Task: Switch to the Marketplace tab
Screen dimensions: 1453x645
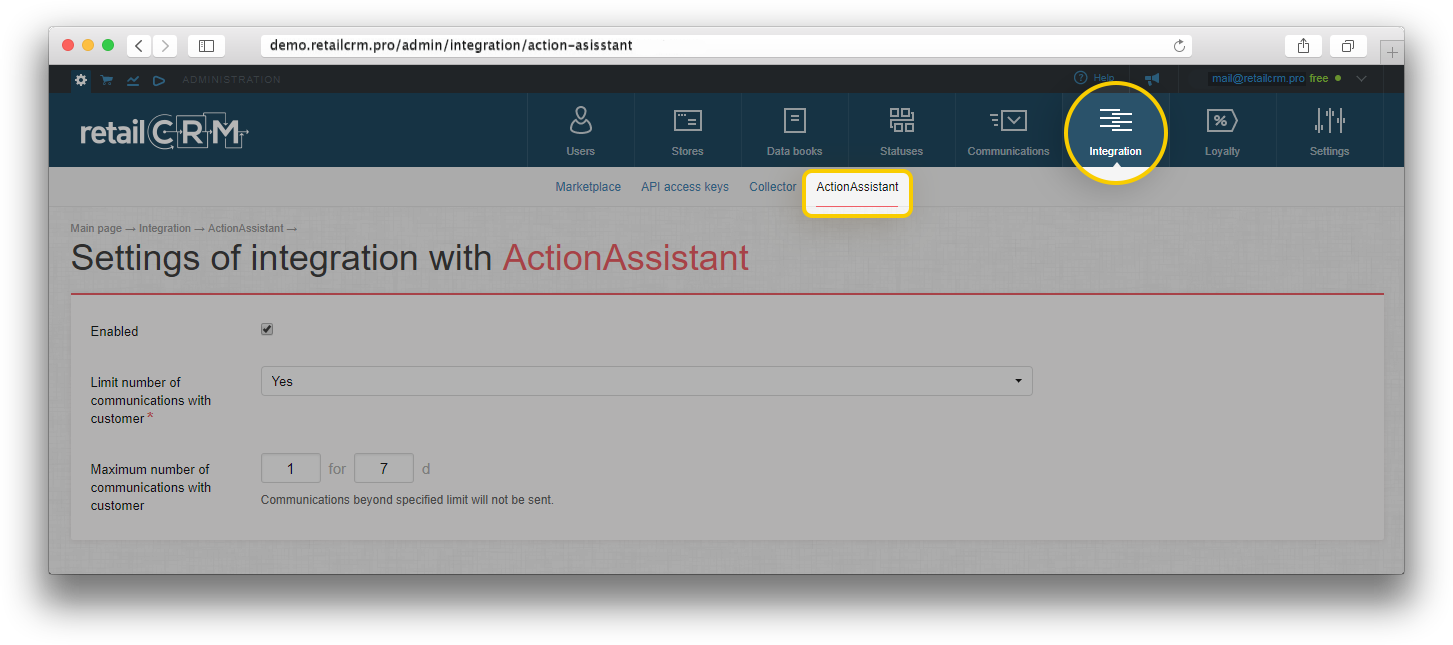Action: point(588,187)
